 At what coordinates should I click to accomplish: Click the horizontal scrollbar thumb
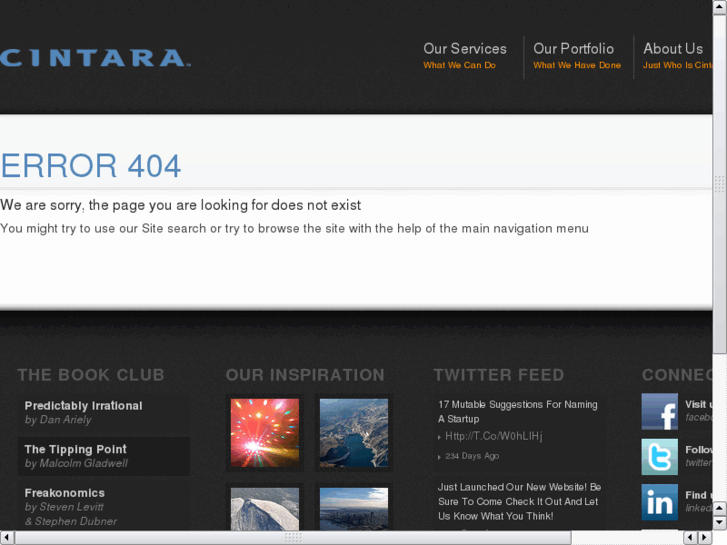tap(293, 538)
